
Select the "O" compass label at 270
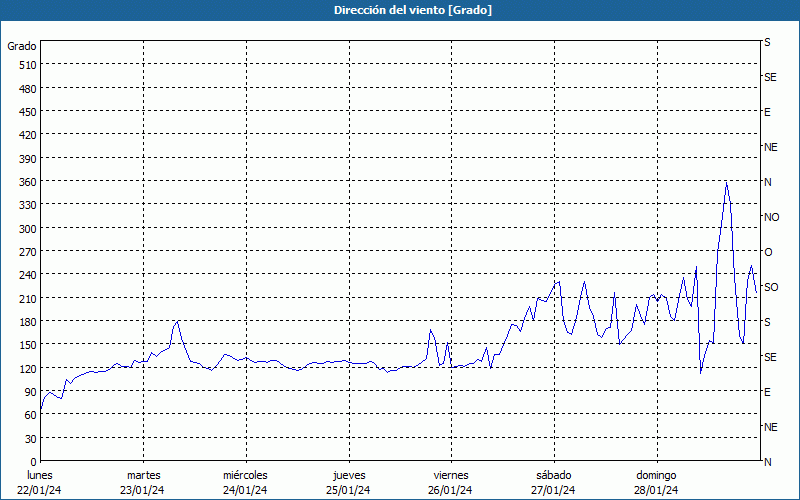(x=768, y=252)
